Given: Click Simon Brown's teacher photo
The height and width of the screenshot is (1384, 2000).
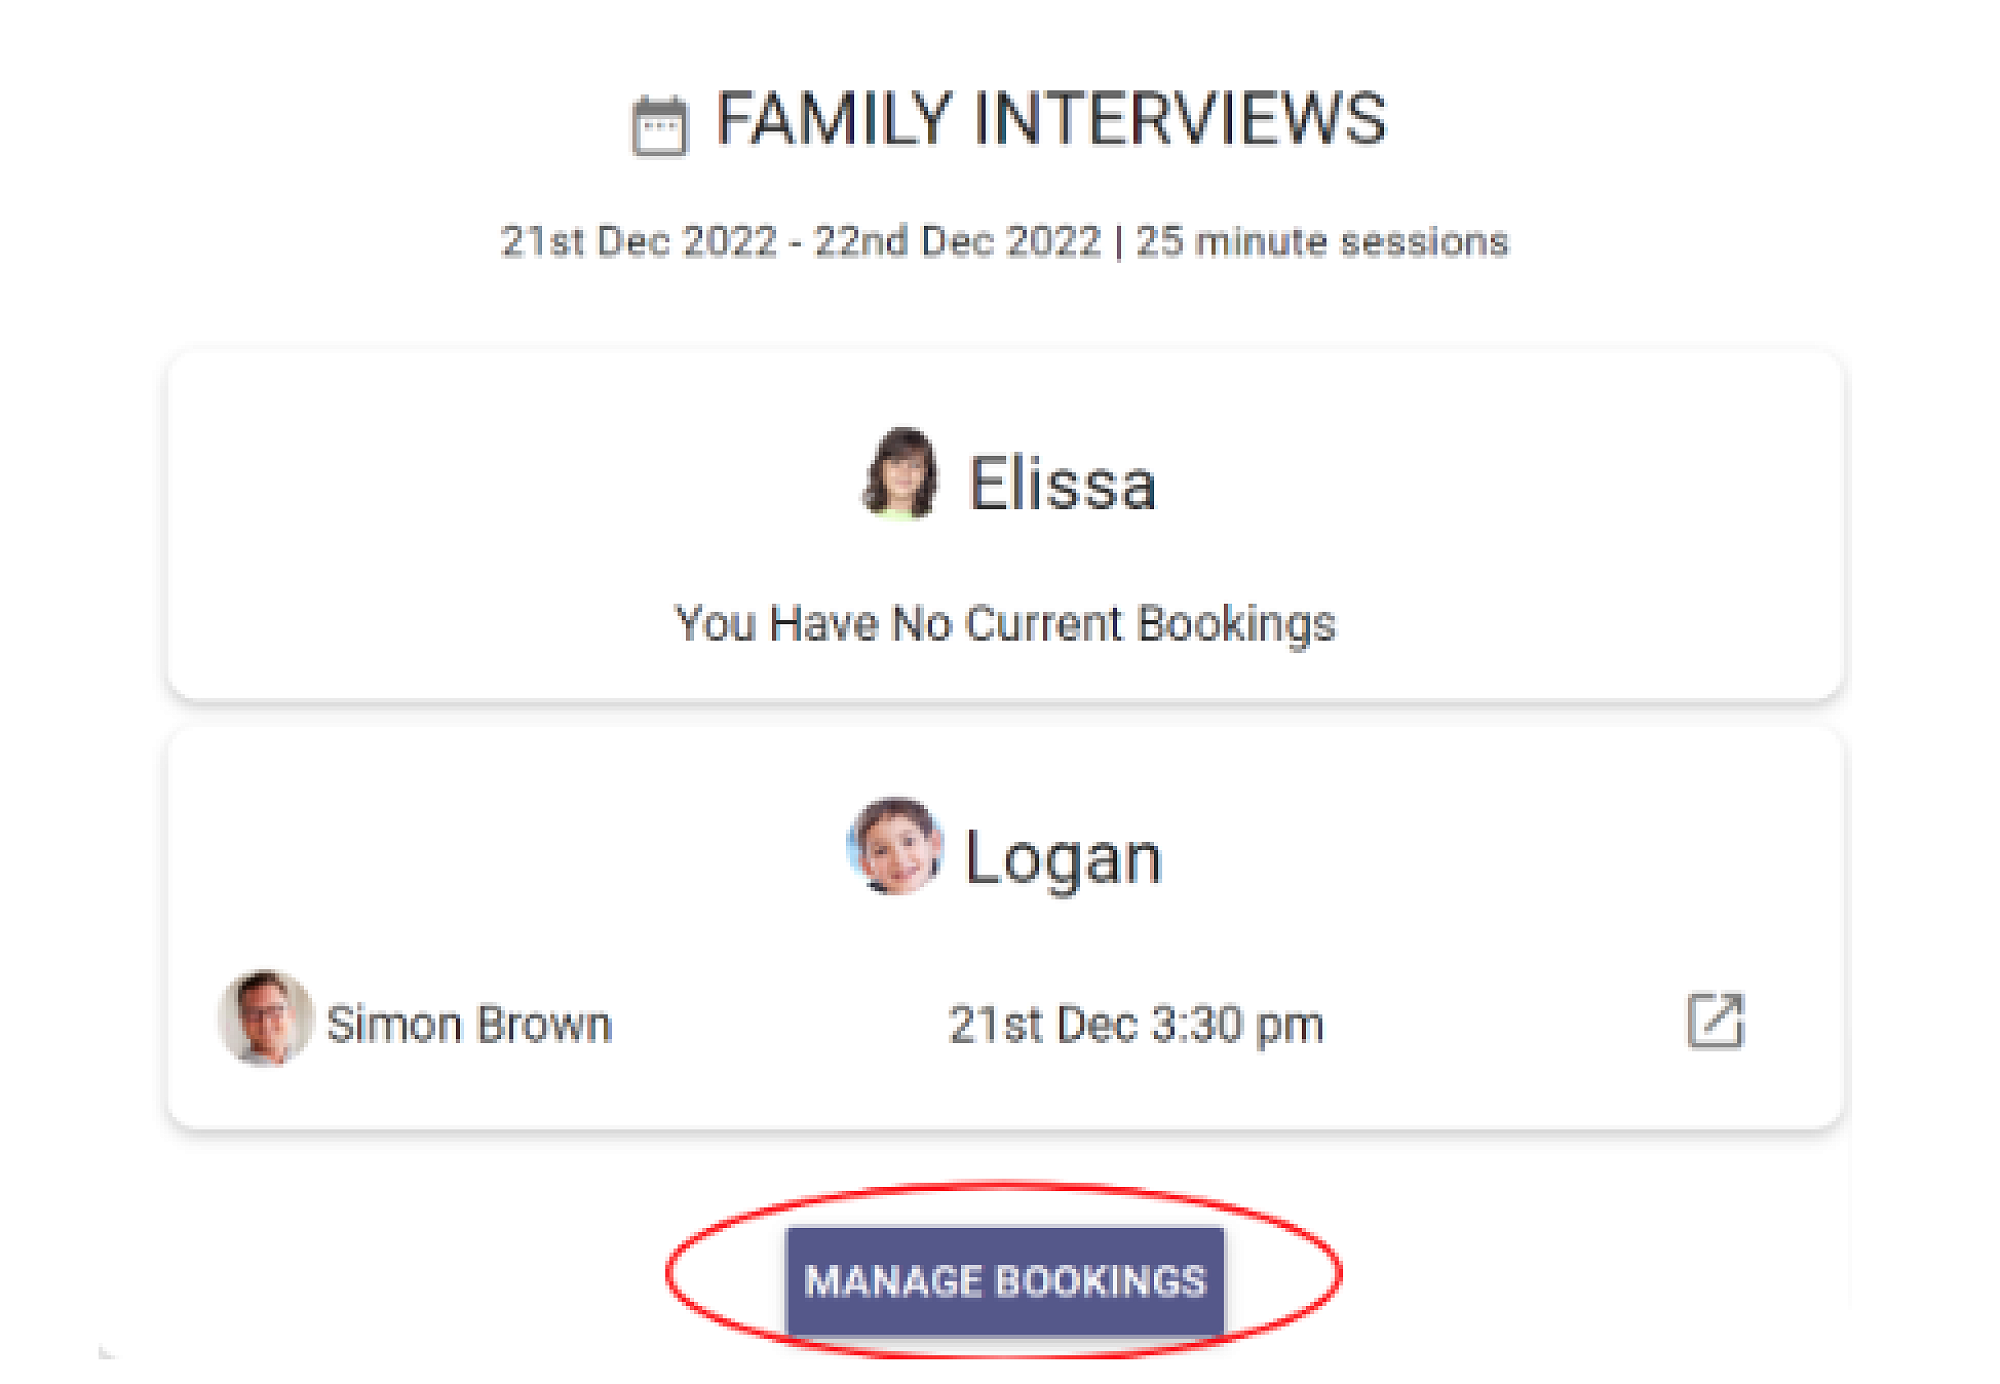Looking at the screenshot, I should pos(265,1018).
